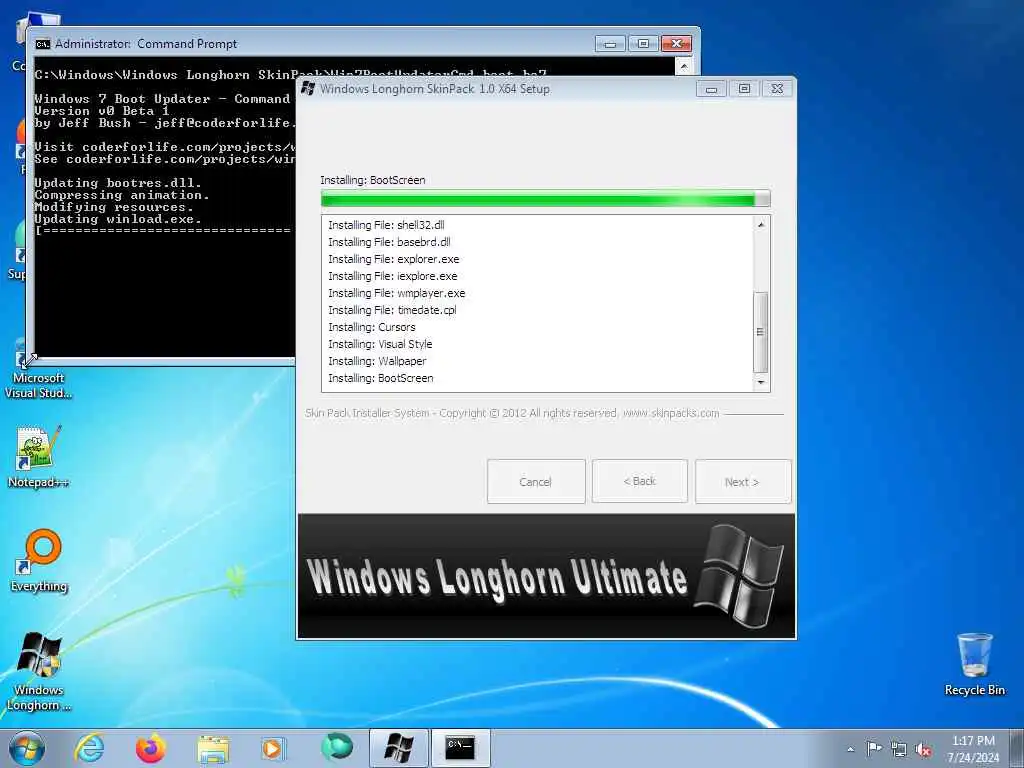
Task: Click the install log scroll down arrow
Action: (761, 382)
